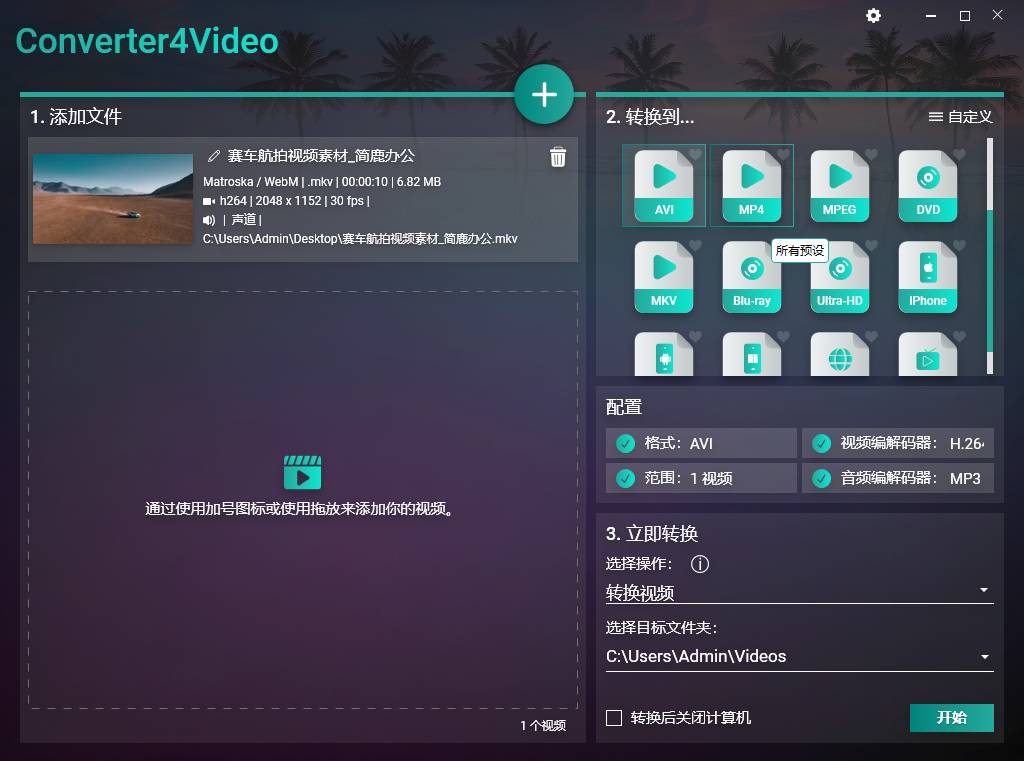
Task: Choose the MPEG format preset
Action: pos(839,185)
